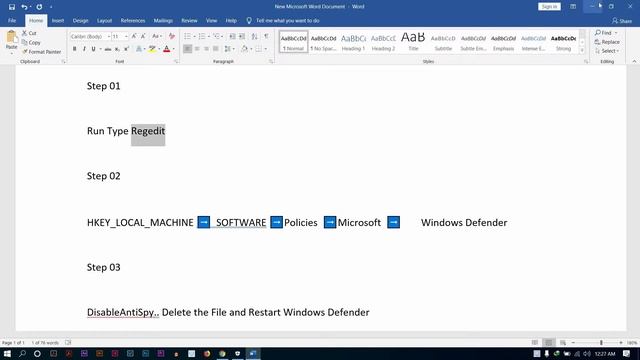Screen dimensions: 640x360
Task: Click the Redo icon in quick access toolbar
Action: [39, 7]
